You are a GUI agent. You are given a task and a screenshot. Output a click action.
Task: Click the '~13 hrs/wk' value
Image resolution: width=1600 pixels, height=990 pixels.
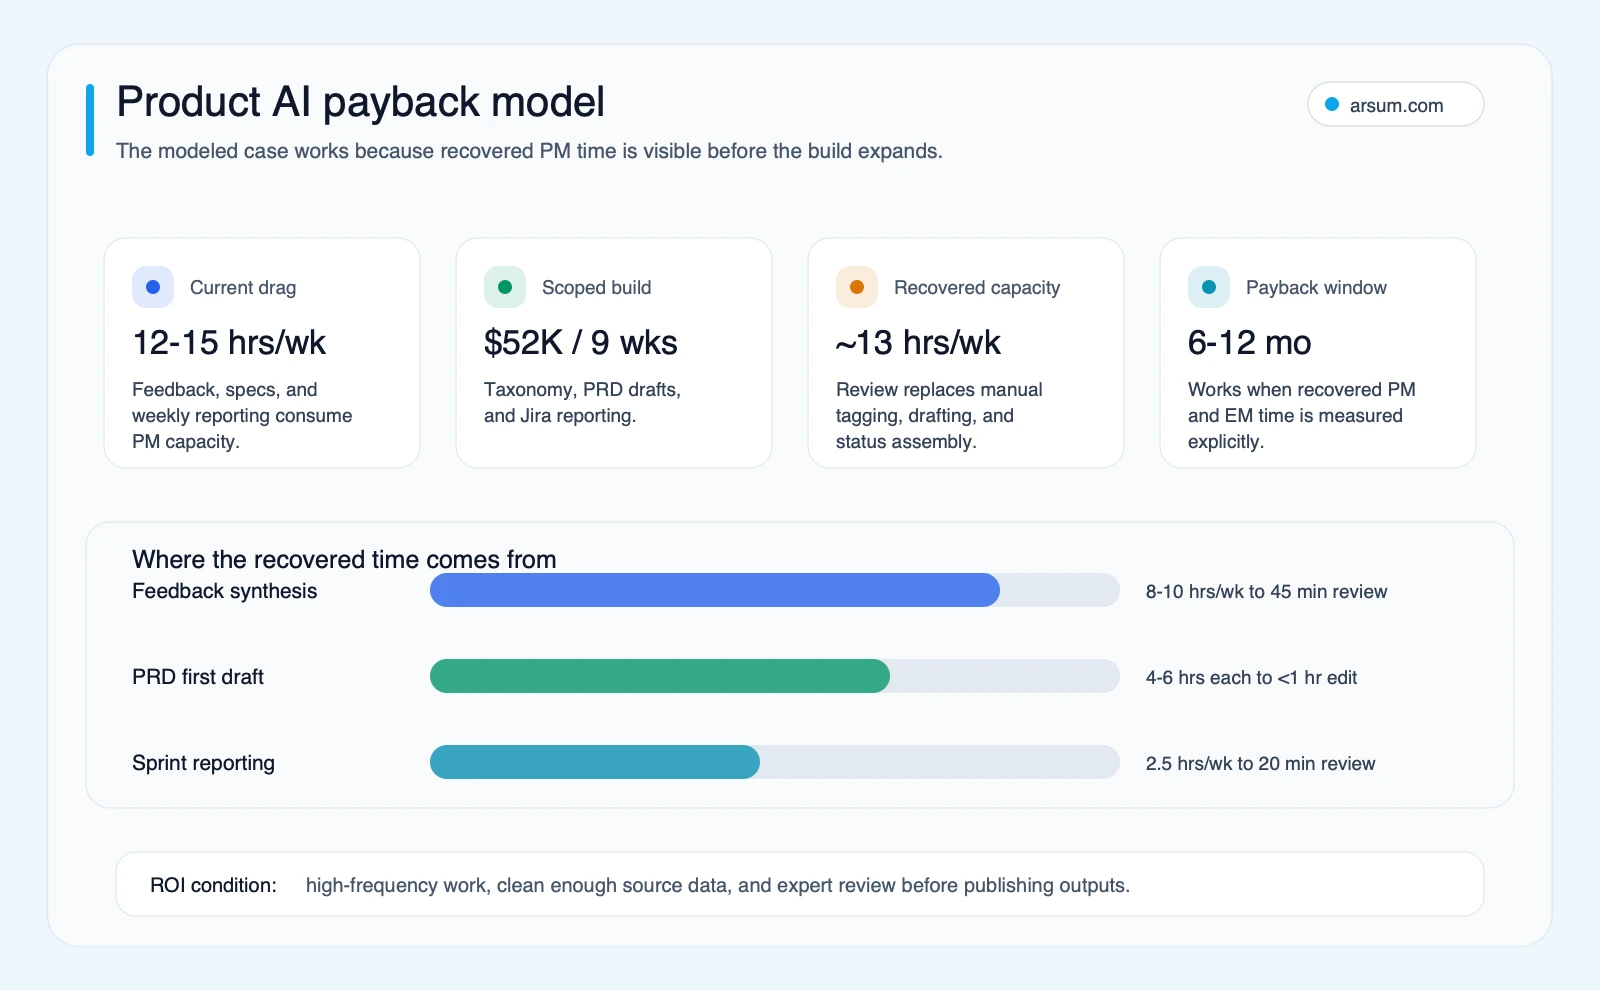[x=918, y=343]
